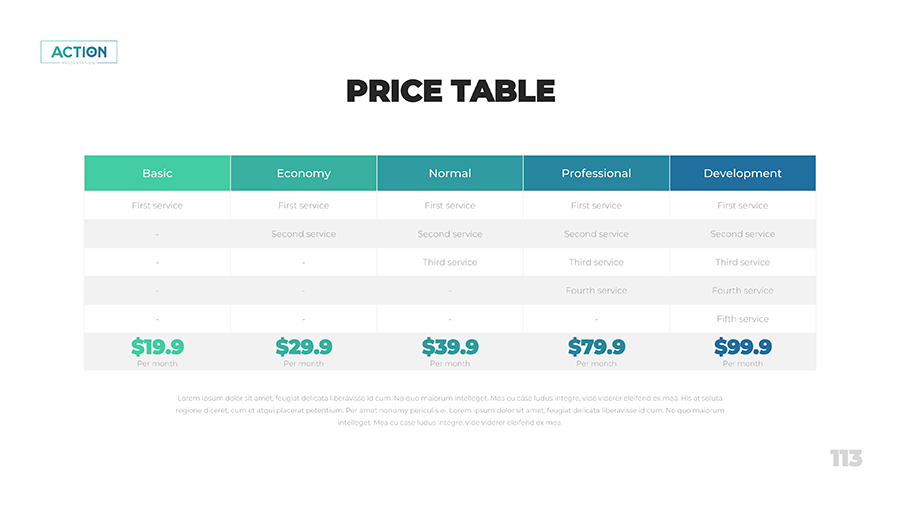
Task: Click the $19.9 price
Action: click(157, 347)
